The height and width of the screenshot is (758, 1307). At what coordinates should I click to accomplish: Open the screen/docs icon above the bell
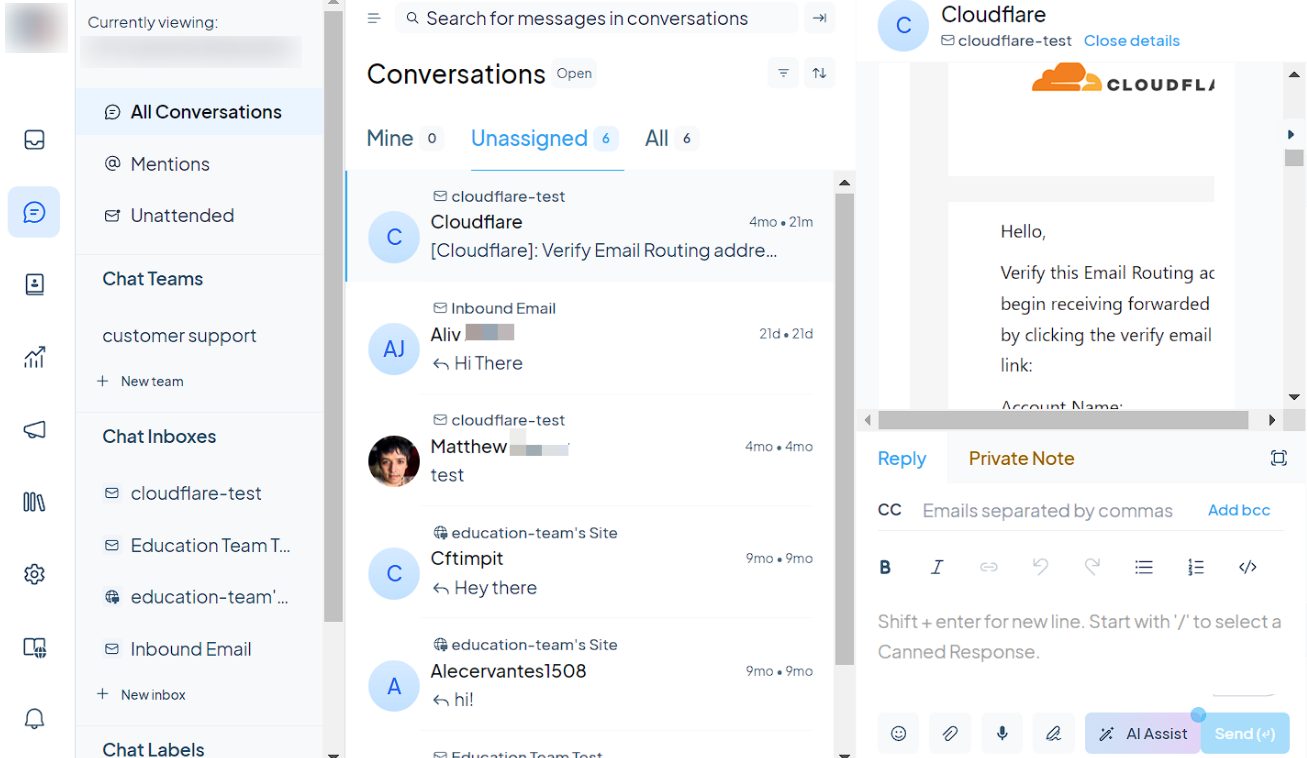[x=34, y=647]
